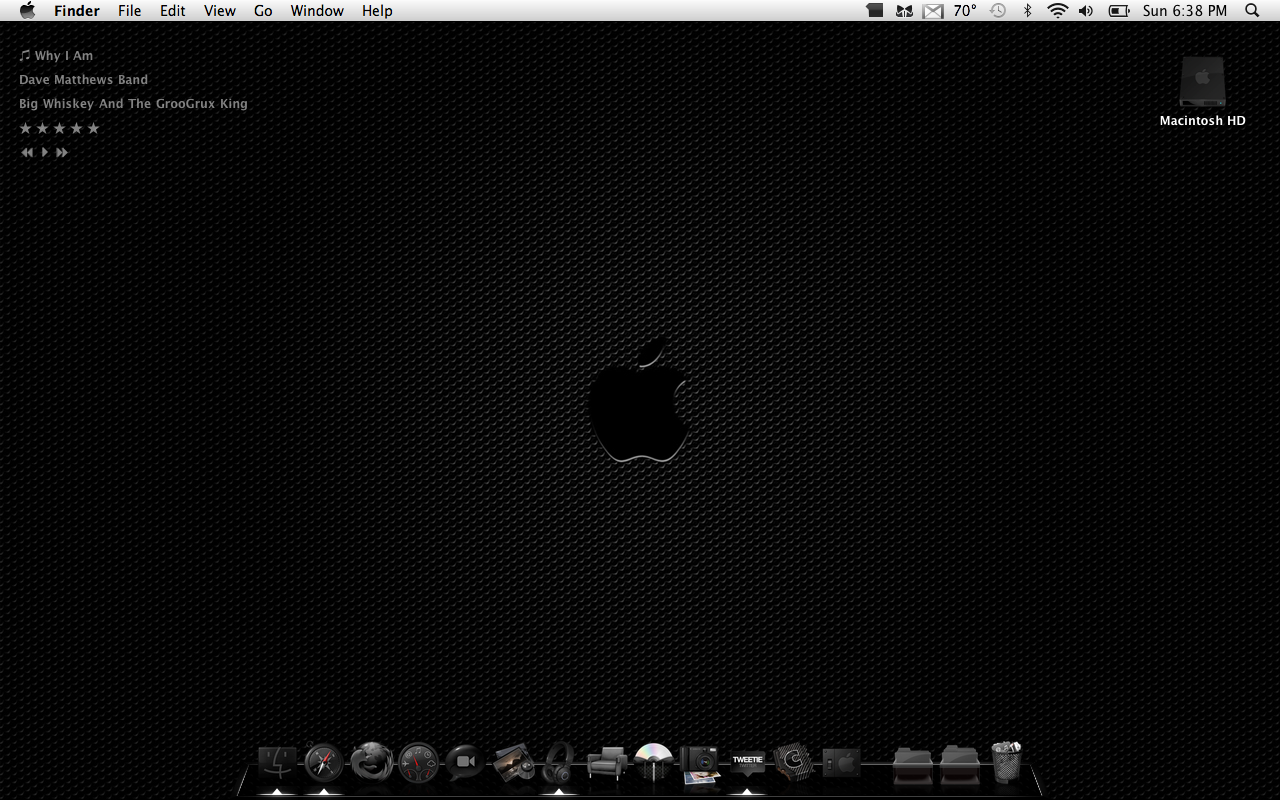This screenshot has height=800, width=1280.
Task: Open the Finder menu
Action: pos(77,11)
